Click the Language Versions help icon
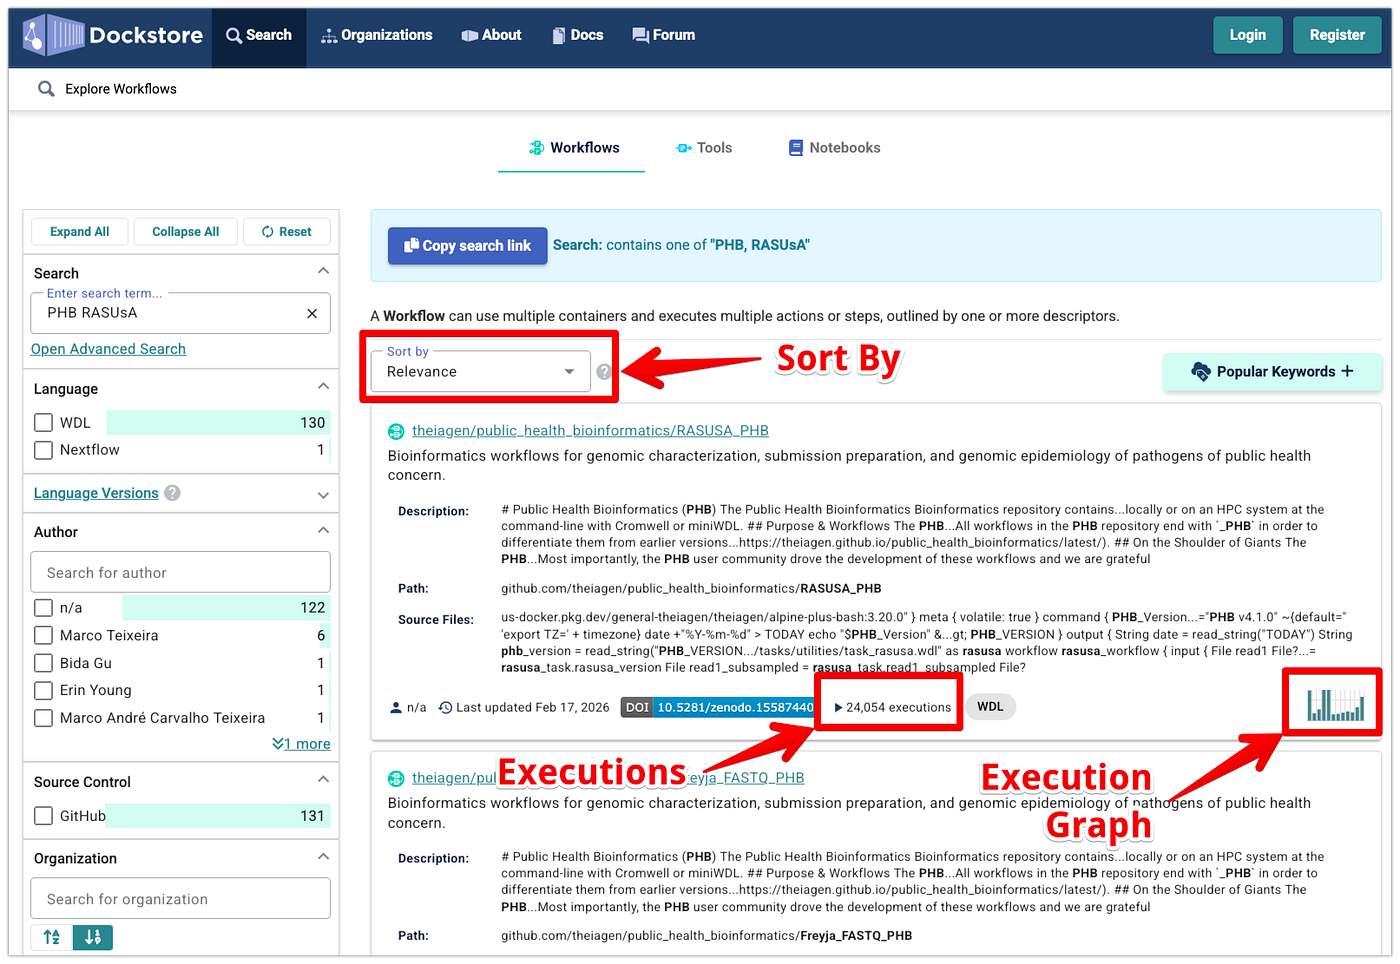 [172, 493]
